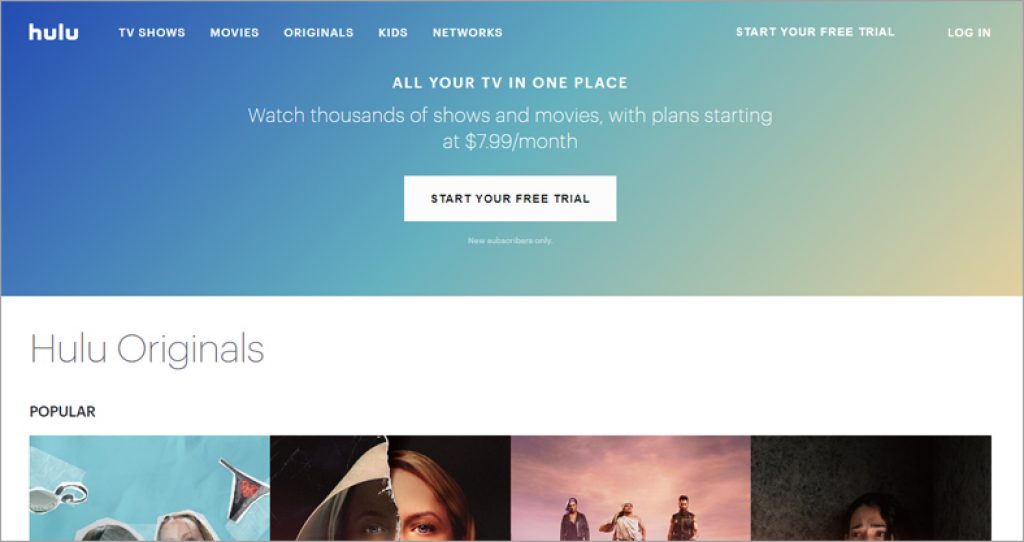
Task: Click the hulu logo
Action: [54, 32]
